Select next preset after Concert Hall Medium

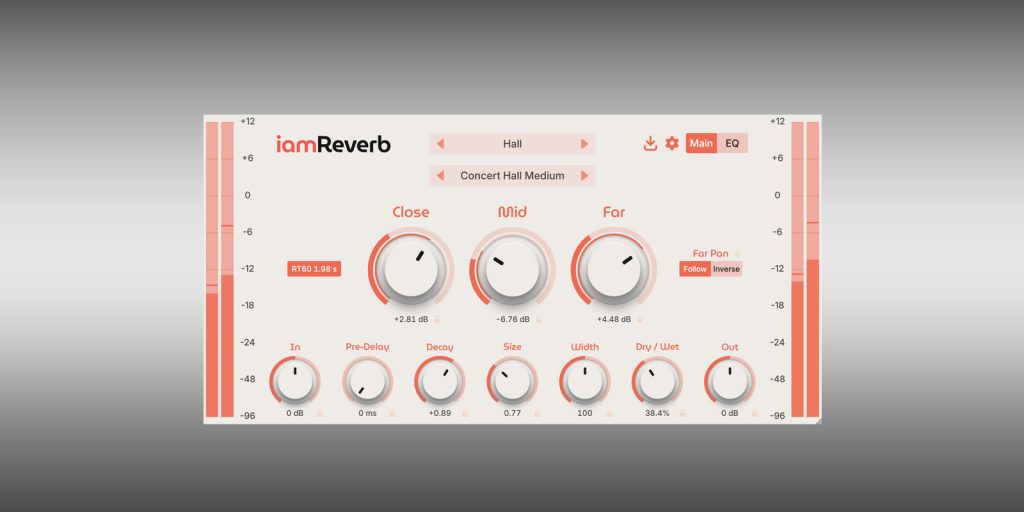pyautogui.click(x=584, y=176)
